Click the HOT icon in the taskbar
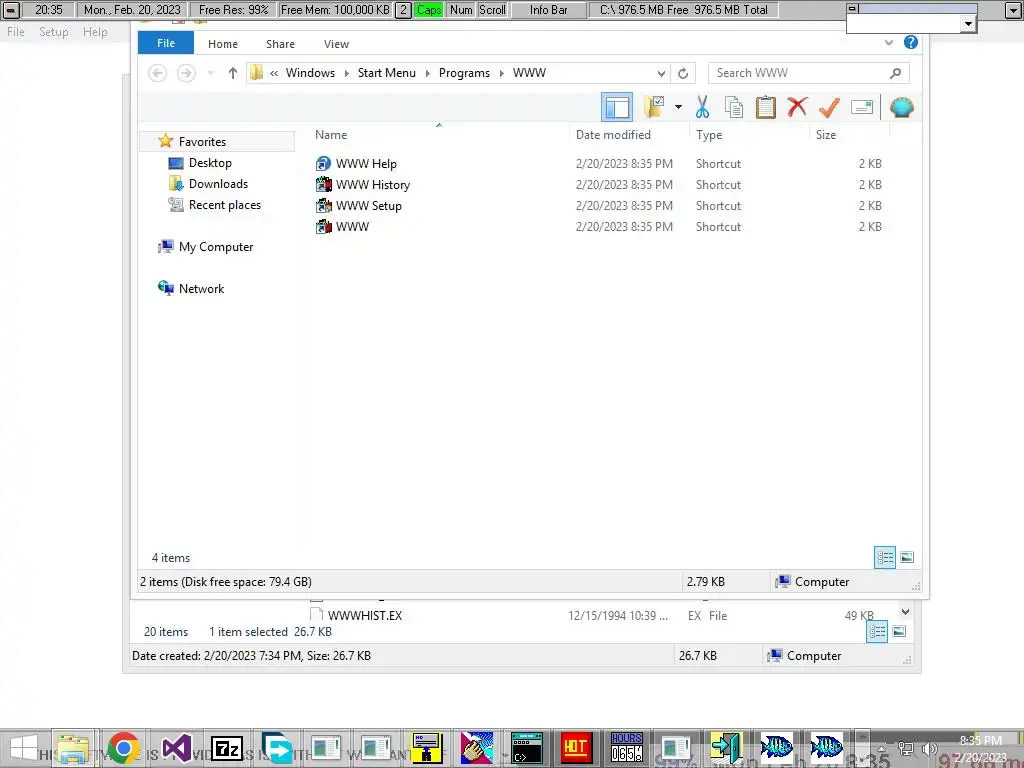The image size is (1024, 768). click(x=575, y=748)
